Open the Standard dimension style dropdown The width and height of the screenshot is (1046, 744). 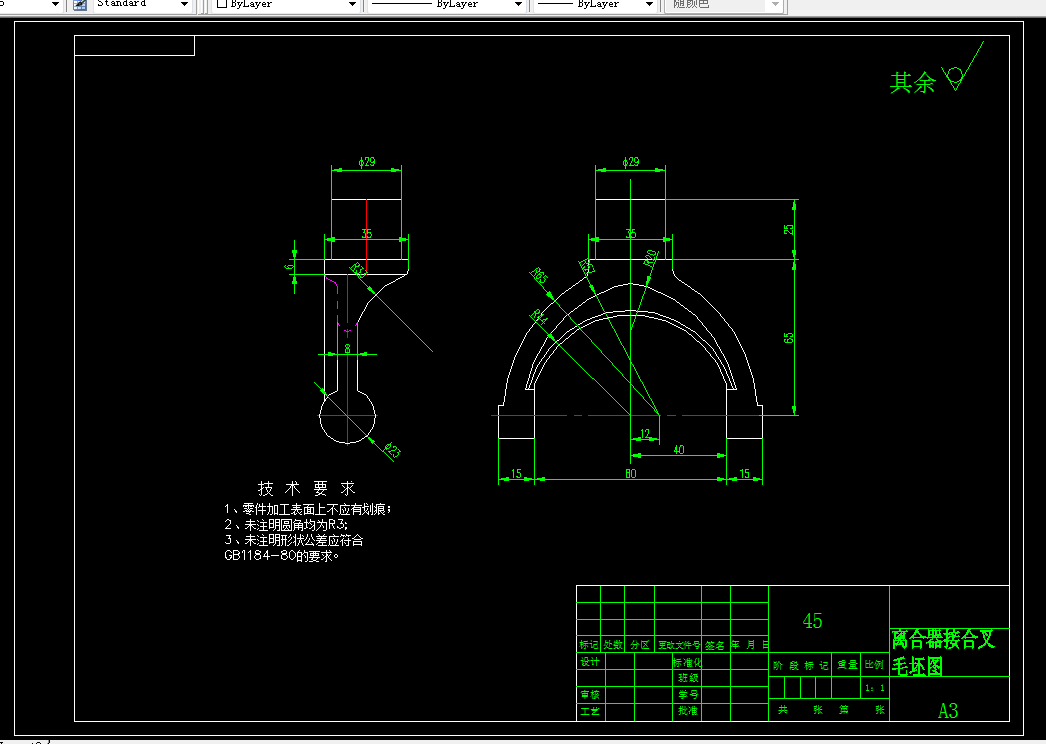coord(185,4)
